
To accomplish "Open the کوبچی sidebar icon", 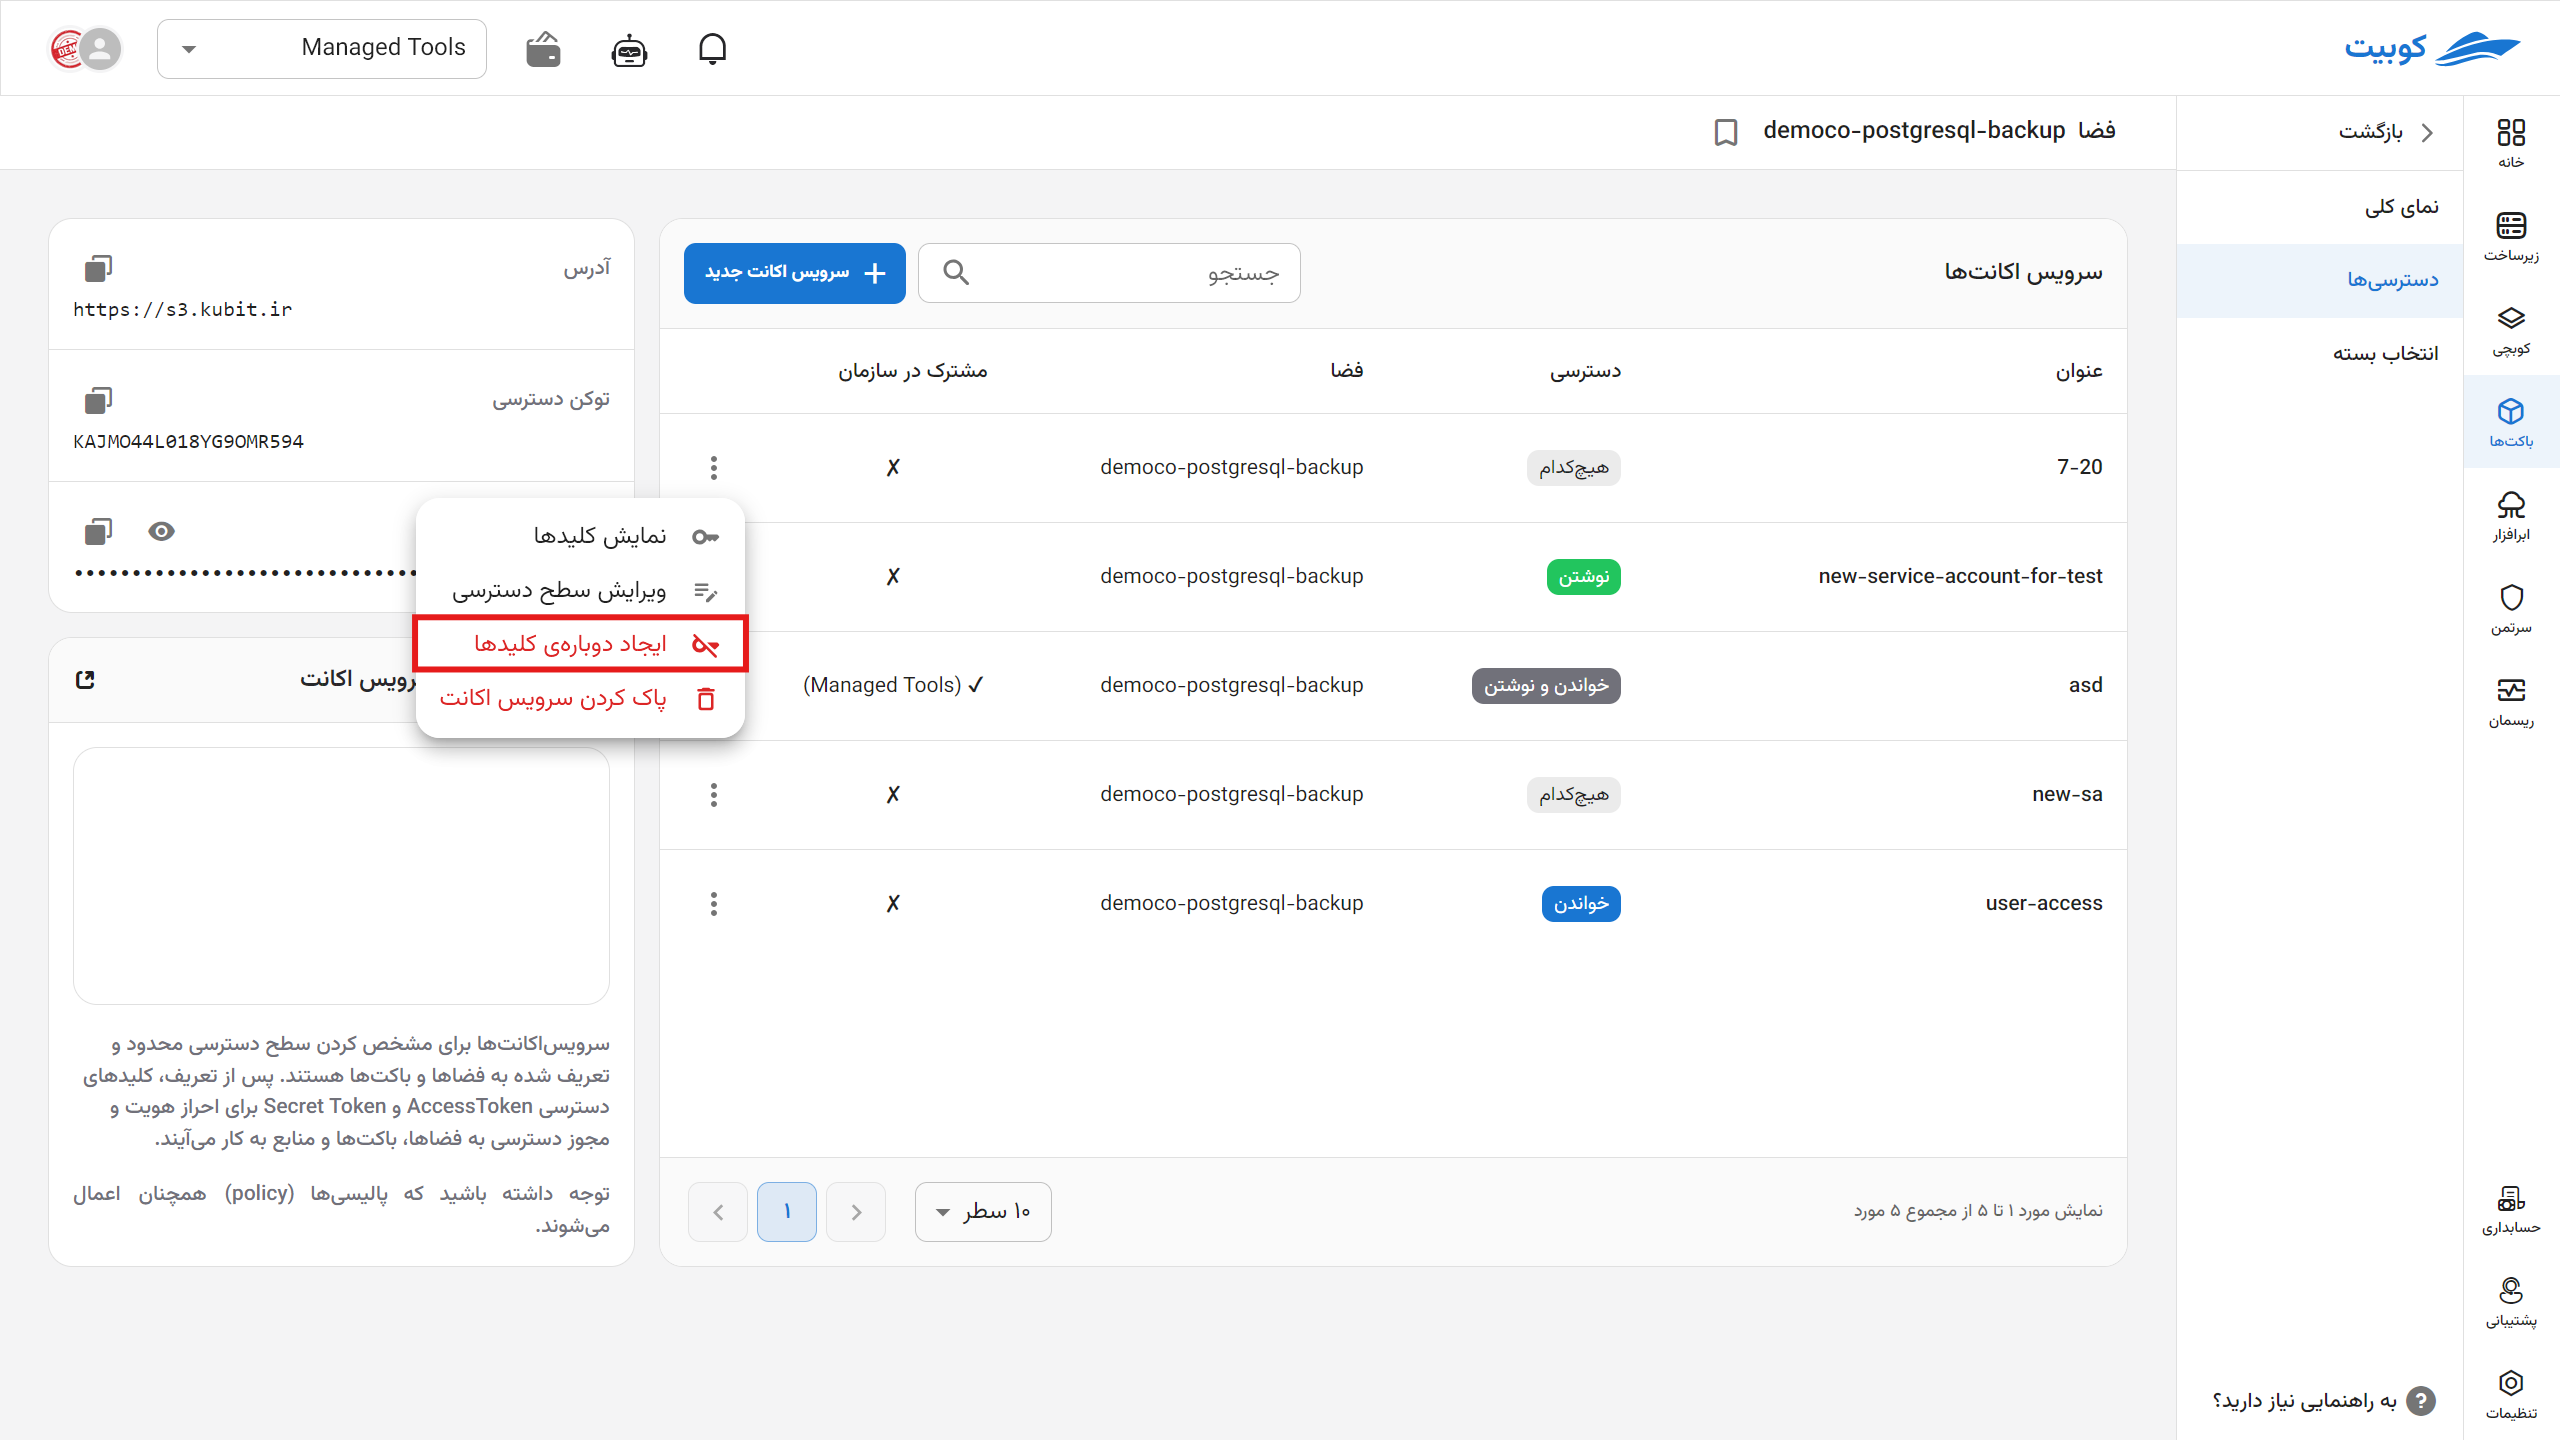I will (x=2510, y=329).
